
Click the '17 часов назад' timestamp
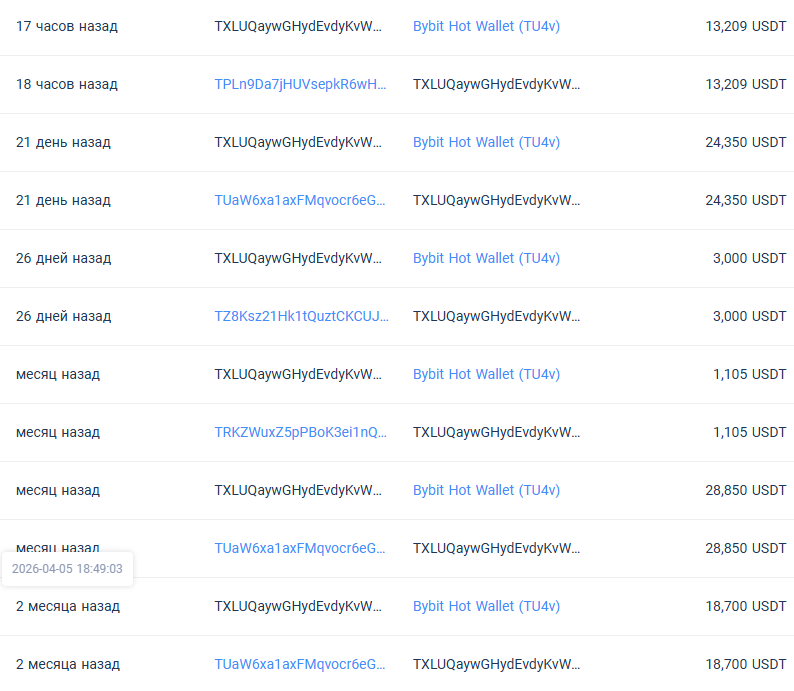66,26
